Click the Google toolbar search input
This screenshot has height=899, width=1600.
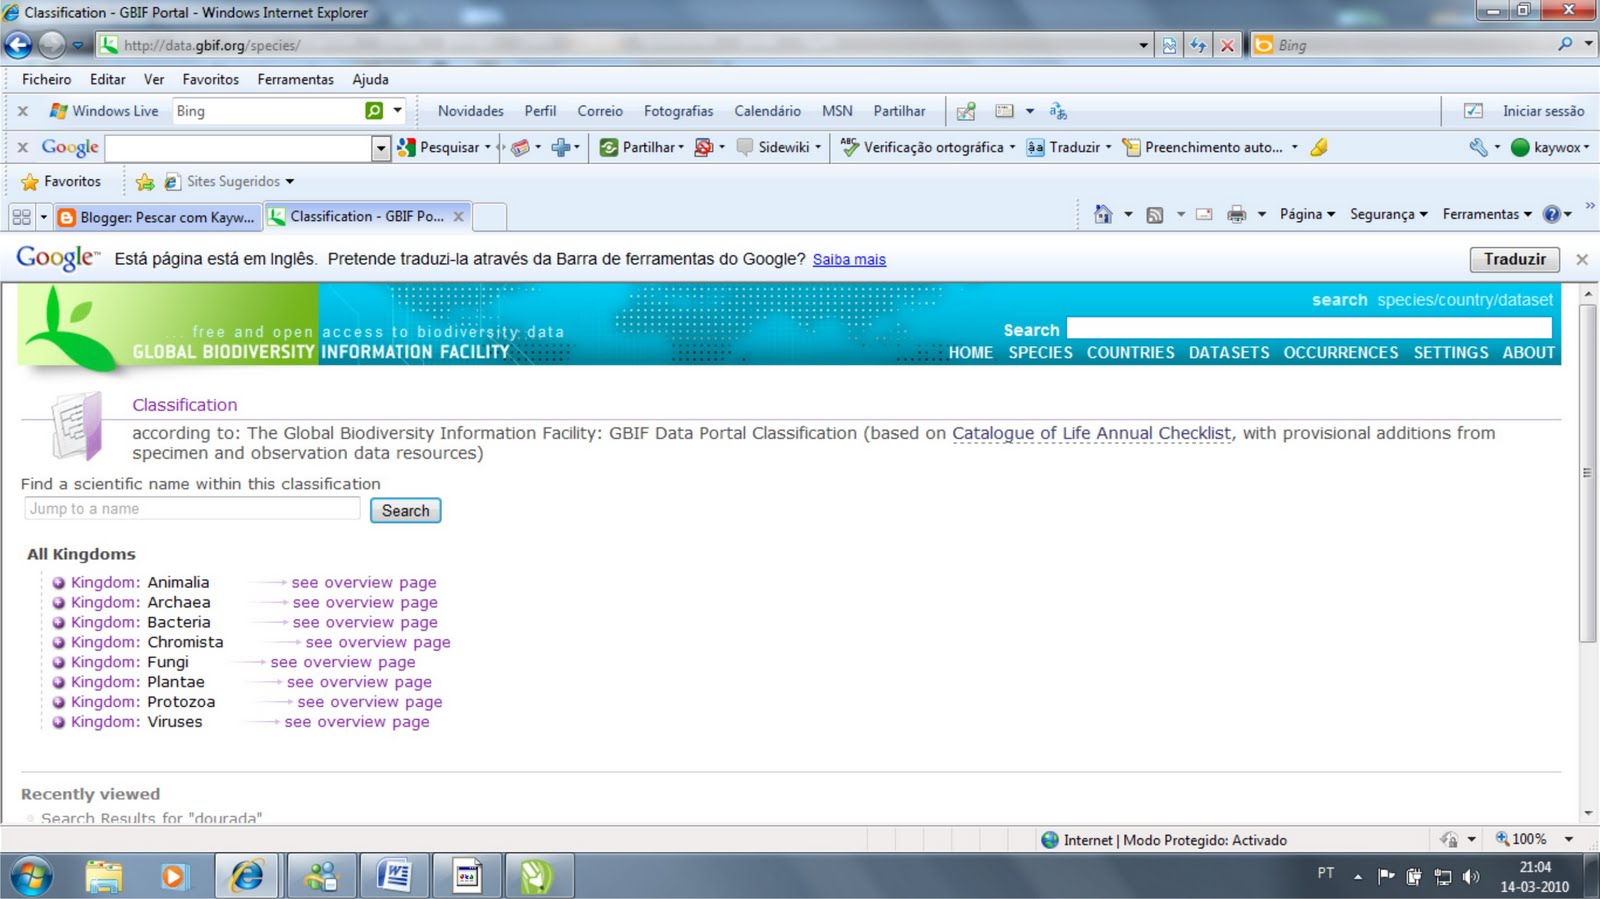(x=238, y=148)
